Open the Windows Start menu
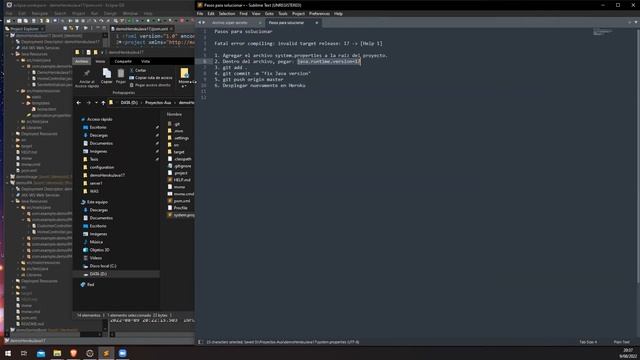This screenshot has height=360, width=640. (8, 353)
